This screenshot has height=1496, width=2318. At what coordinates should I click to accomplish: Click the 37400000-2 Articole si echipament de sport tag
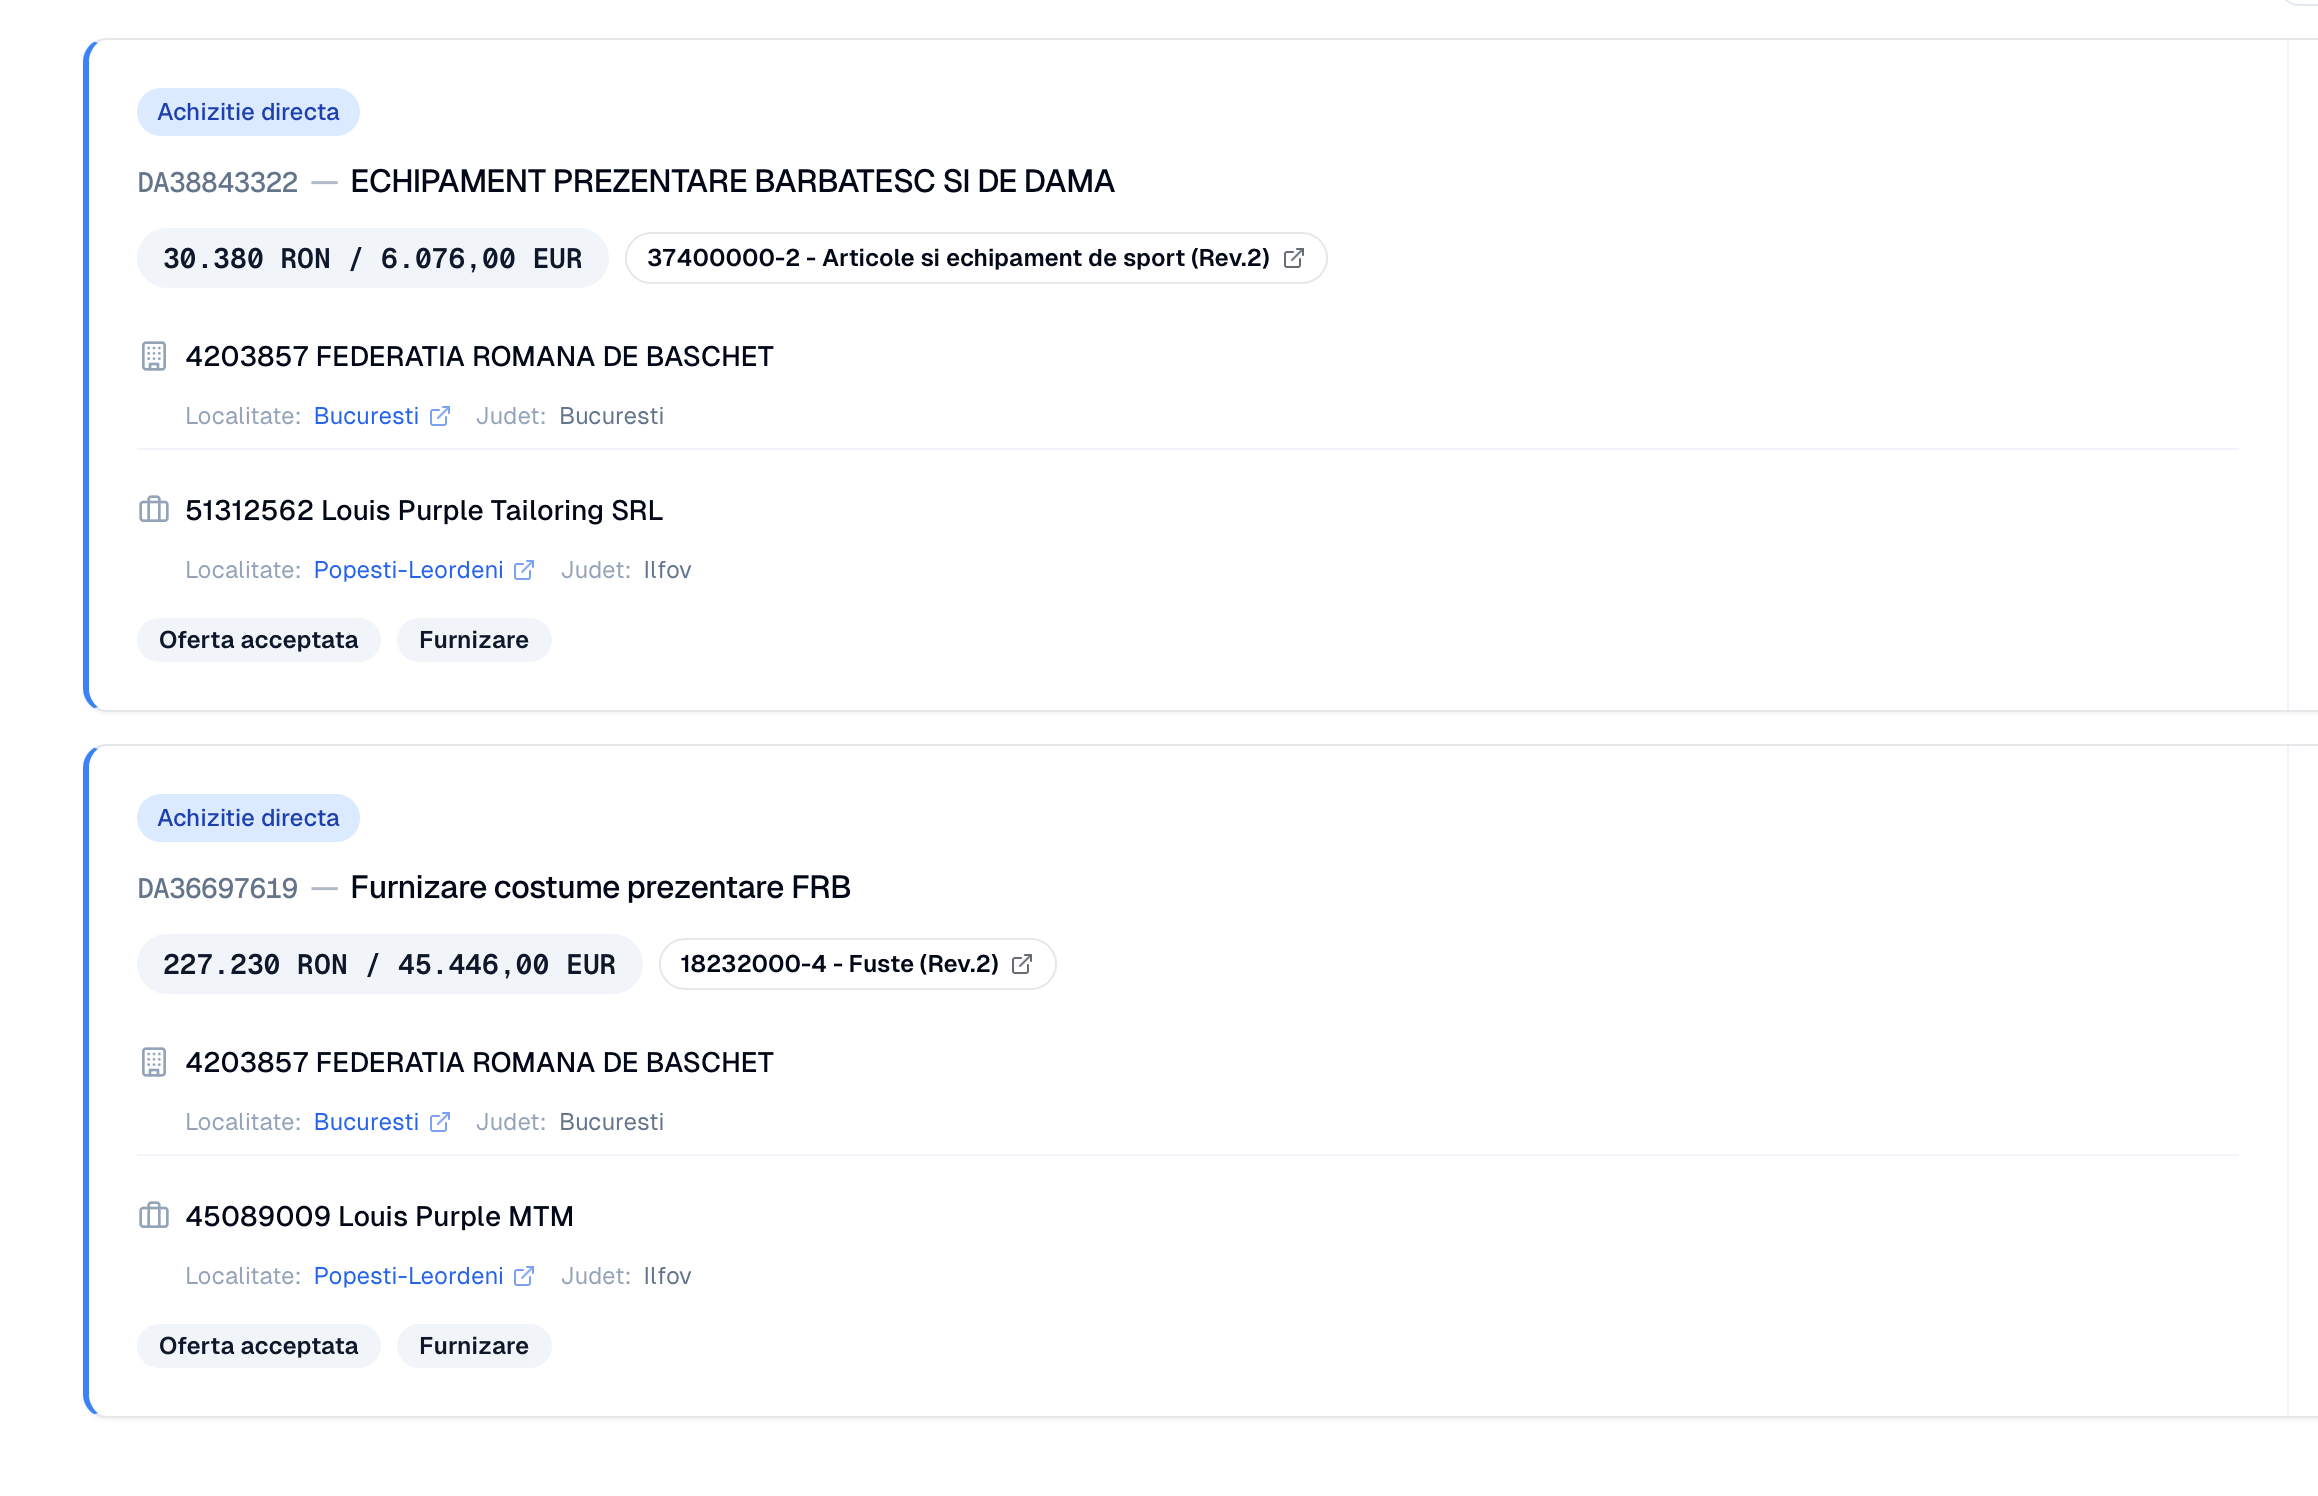957,258
